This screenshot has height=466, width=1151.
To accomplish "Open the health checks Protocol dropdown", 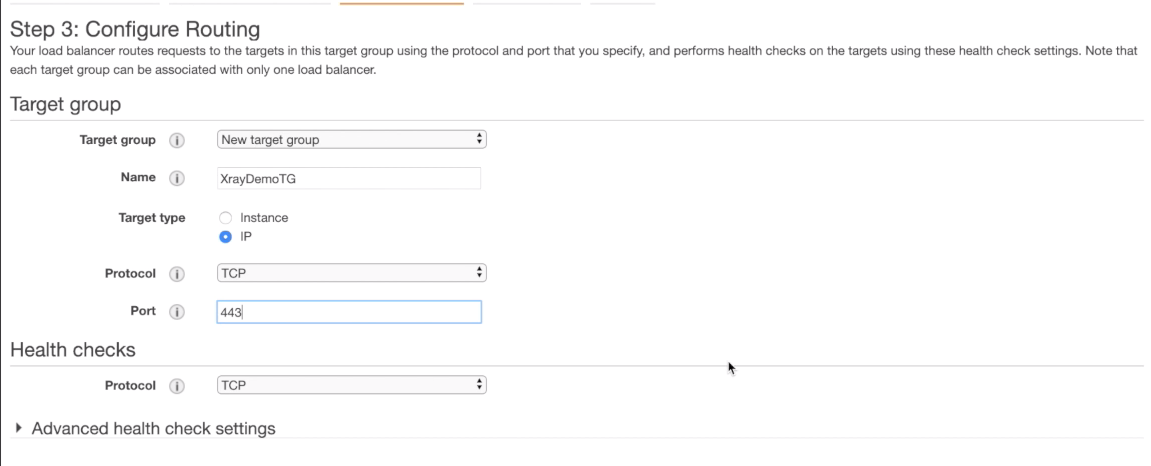I will tap(352, 385).
